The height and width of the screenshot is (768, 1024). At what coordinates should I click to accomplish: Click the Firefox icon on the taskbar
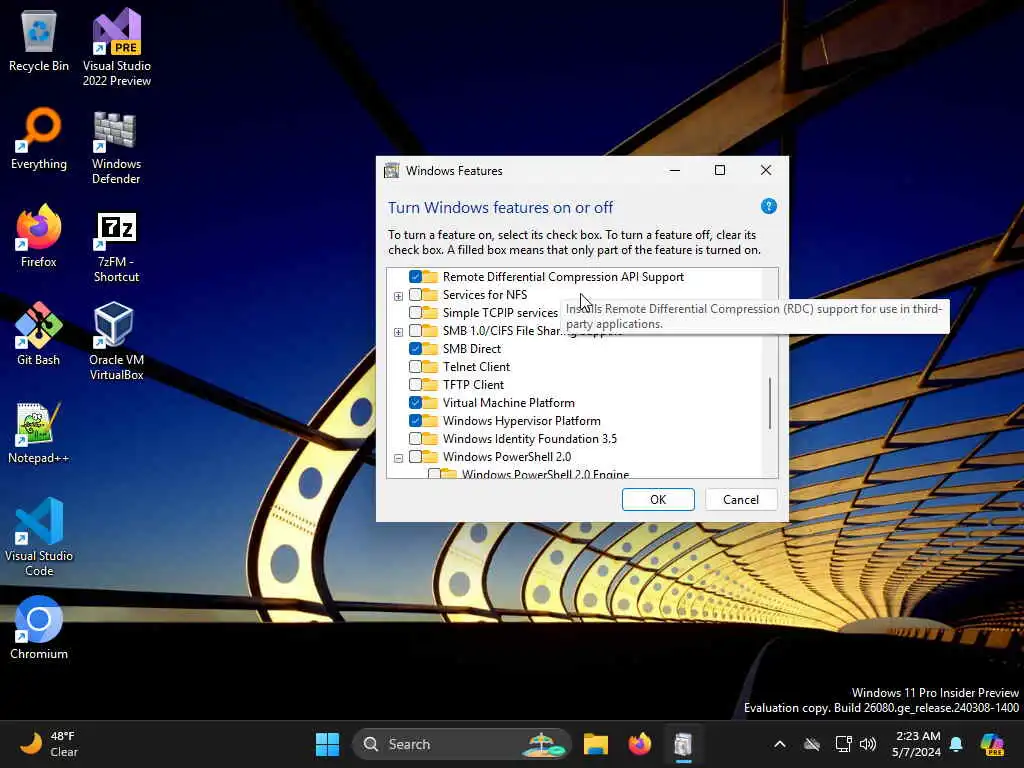(639, 744)
